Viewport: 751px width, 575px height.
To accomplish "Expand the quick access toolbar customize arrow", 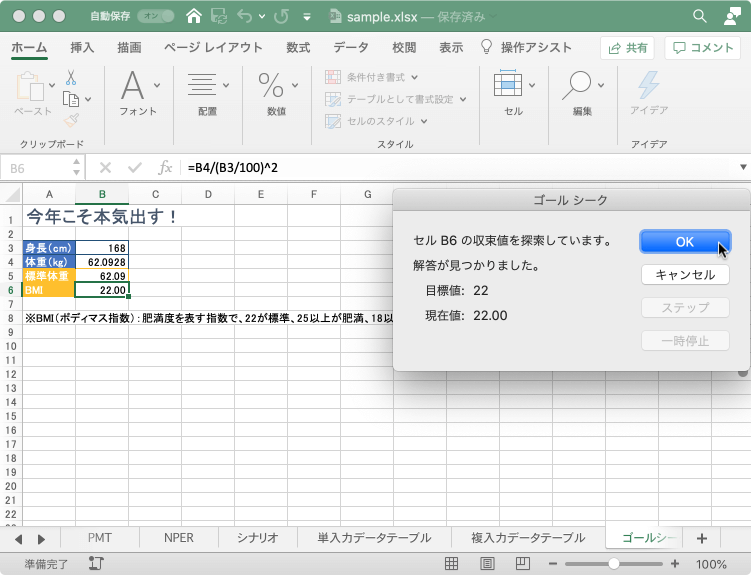I will point(306,17).
